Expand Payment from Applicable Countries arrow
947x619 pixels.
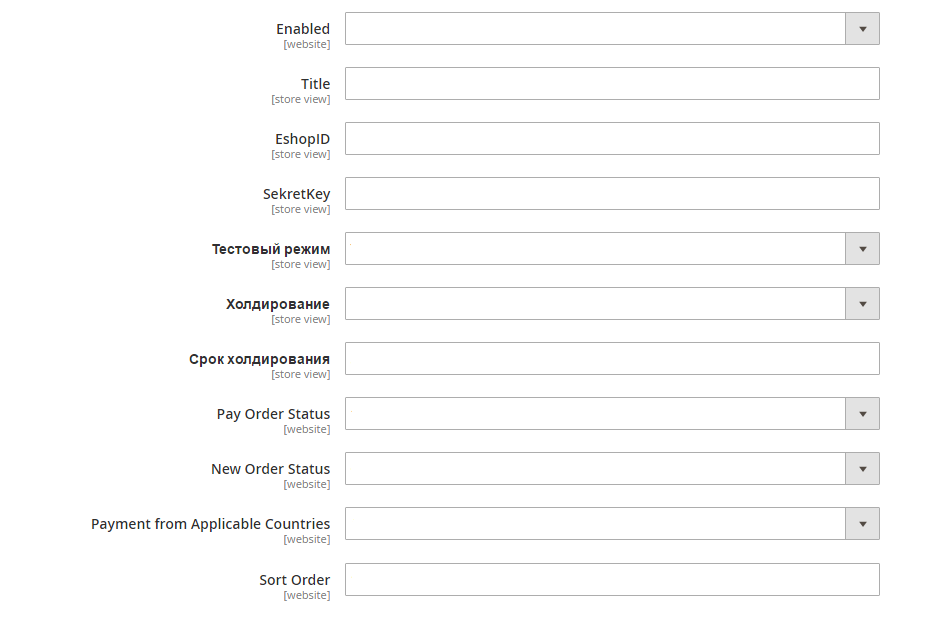[x=862, y=524]
